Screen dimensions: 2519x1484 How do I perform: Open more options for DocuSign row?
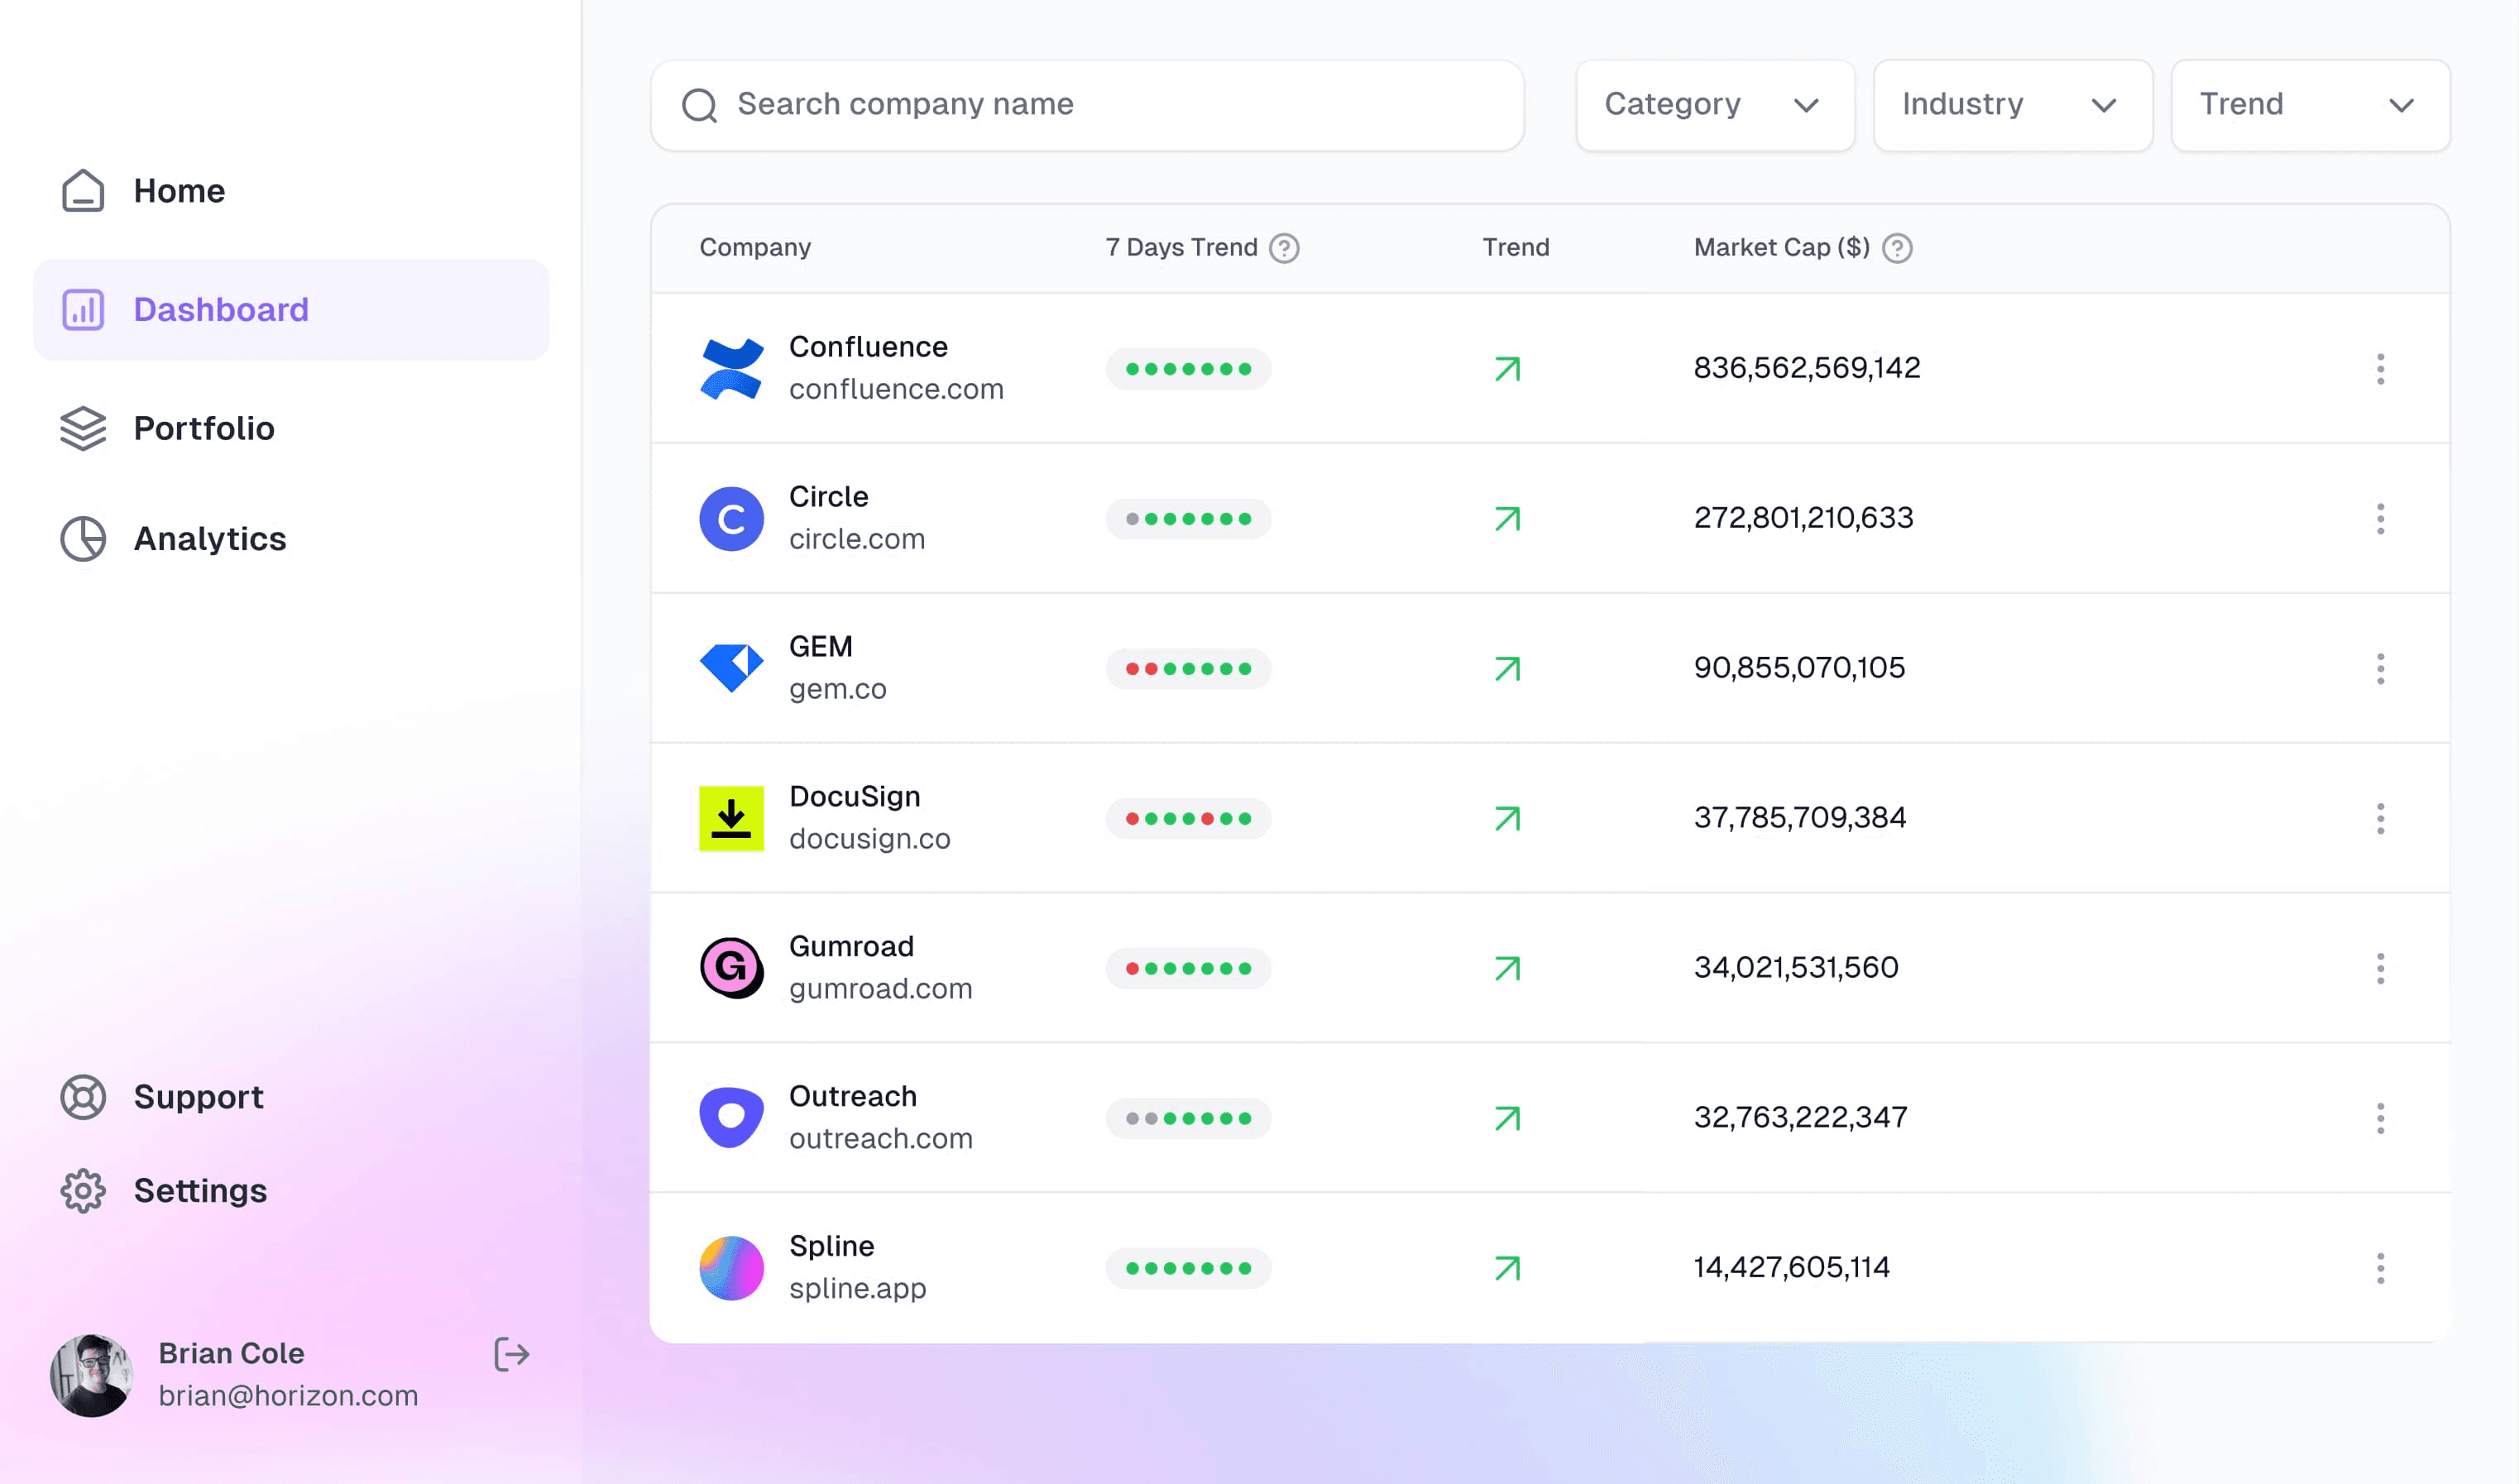pyautogui.click(x=2380, y=818)
